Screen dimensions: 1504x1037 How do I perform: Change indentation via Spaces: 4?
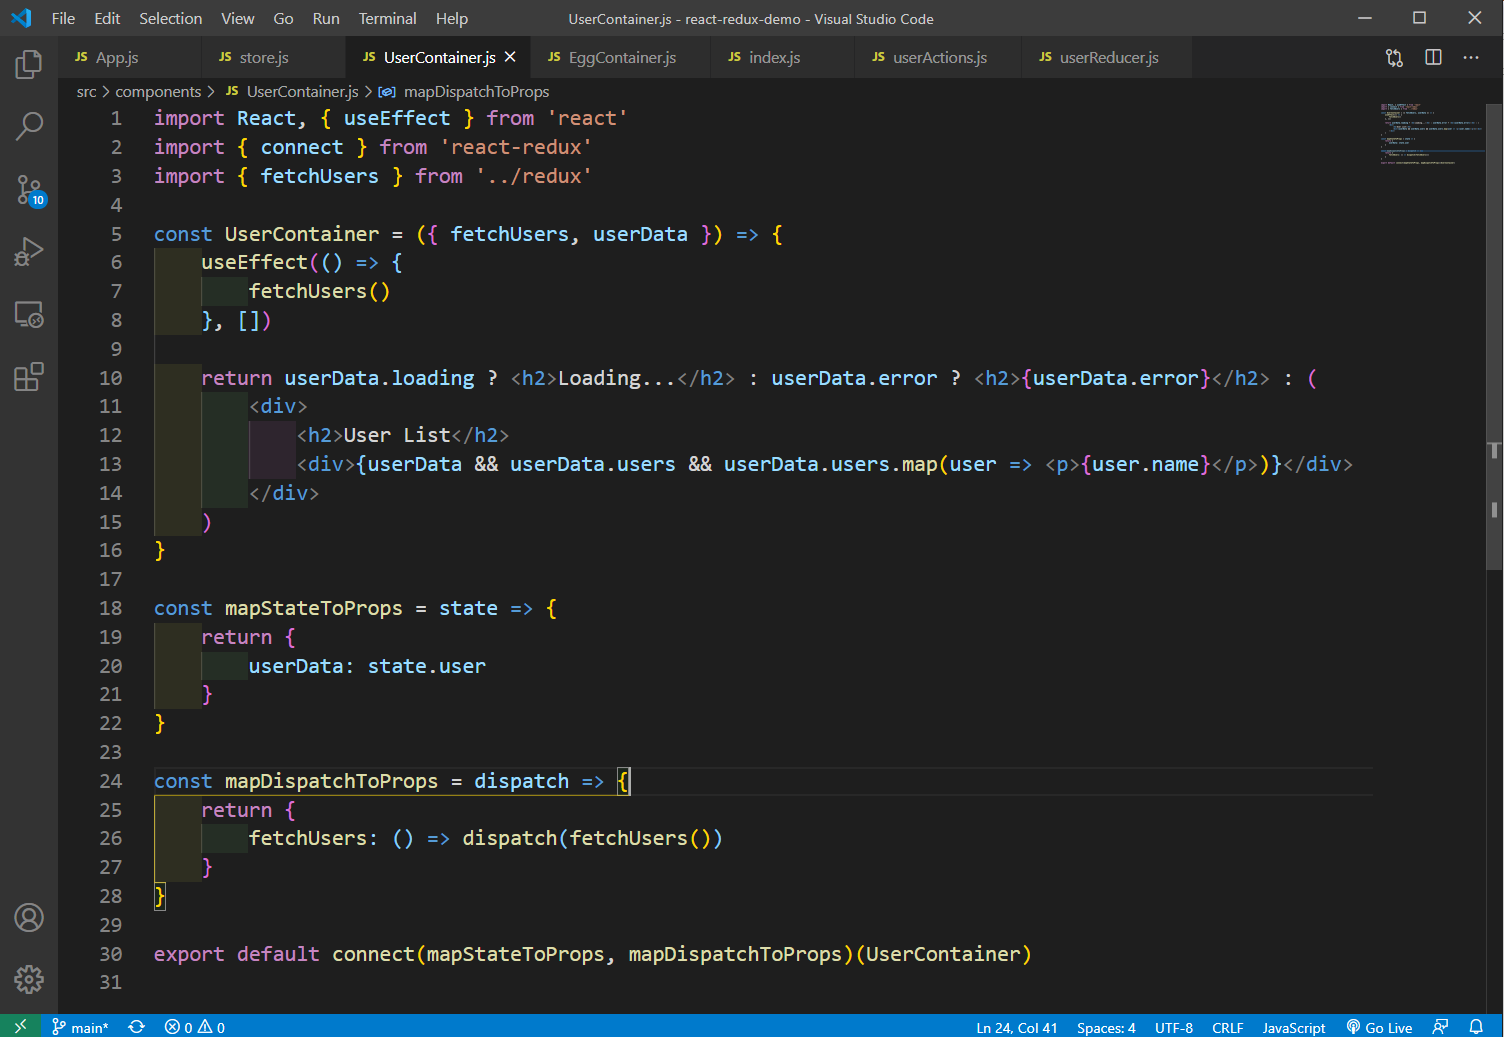click(1106, 1027)
